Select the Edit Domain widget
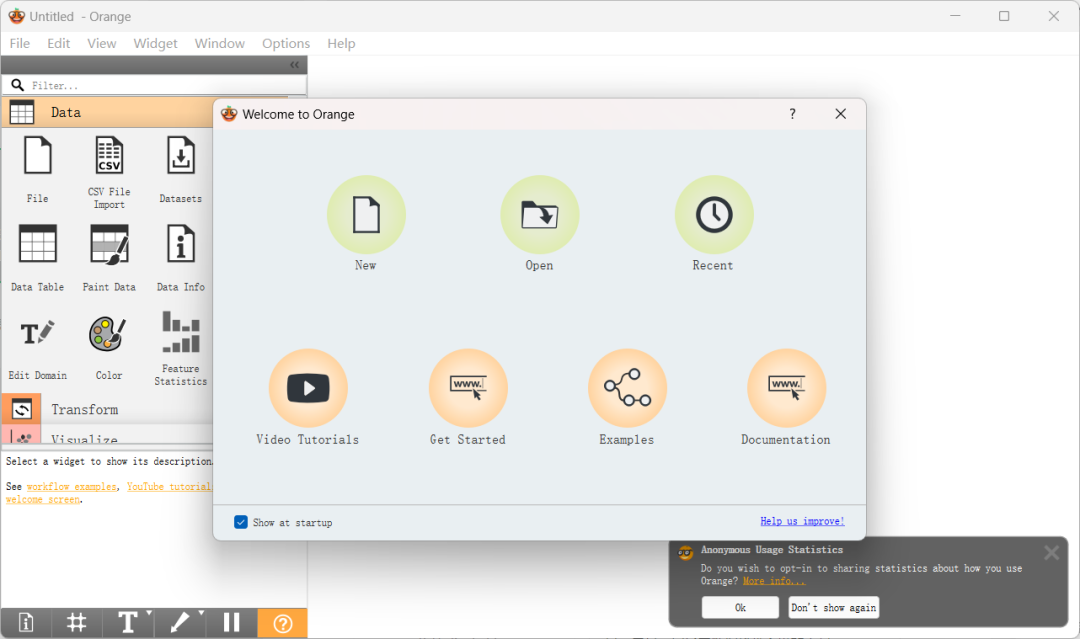 coord(37,348)
